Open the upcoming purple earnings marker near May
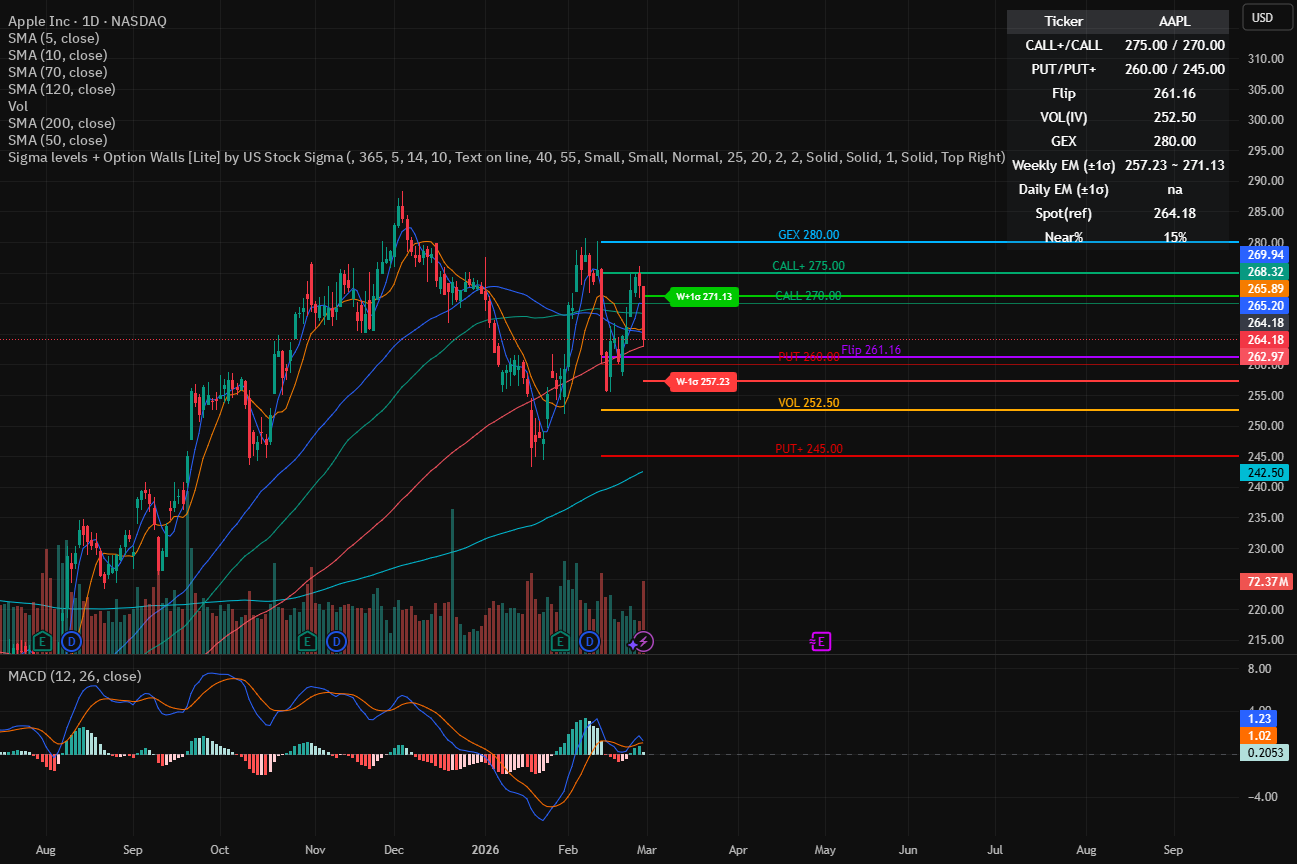 click(821, 641)
